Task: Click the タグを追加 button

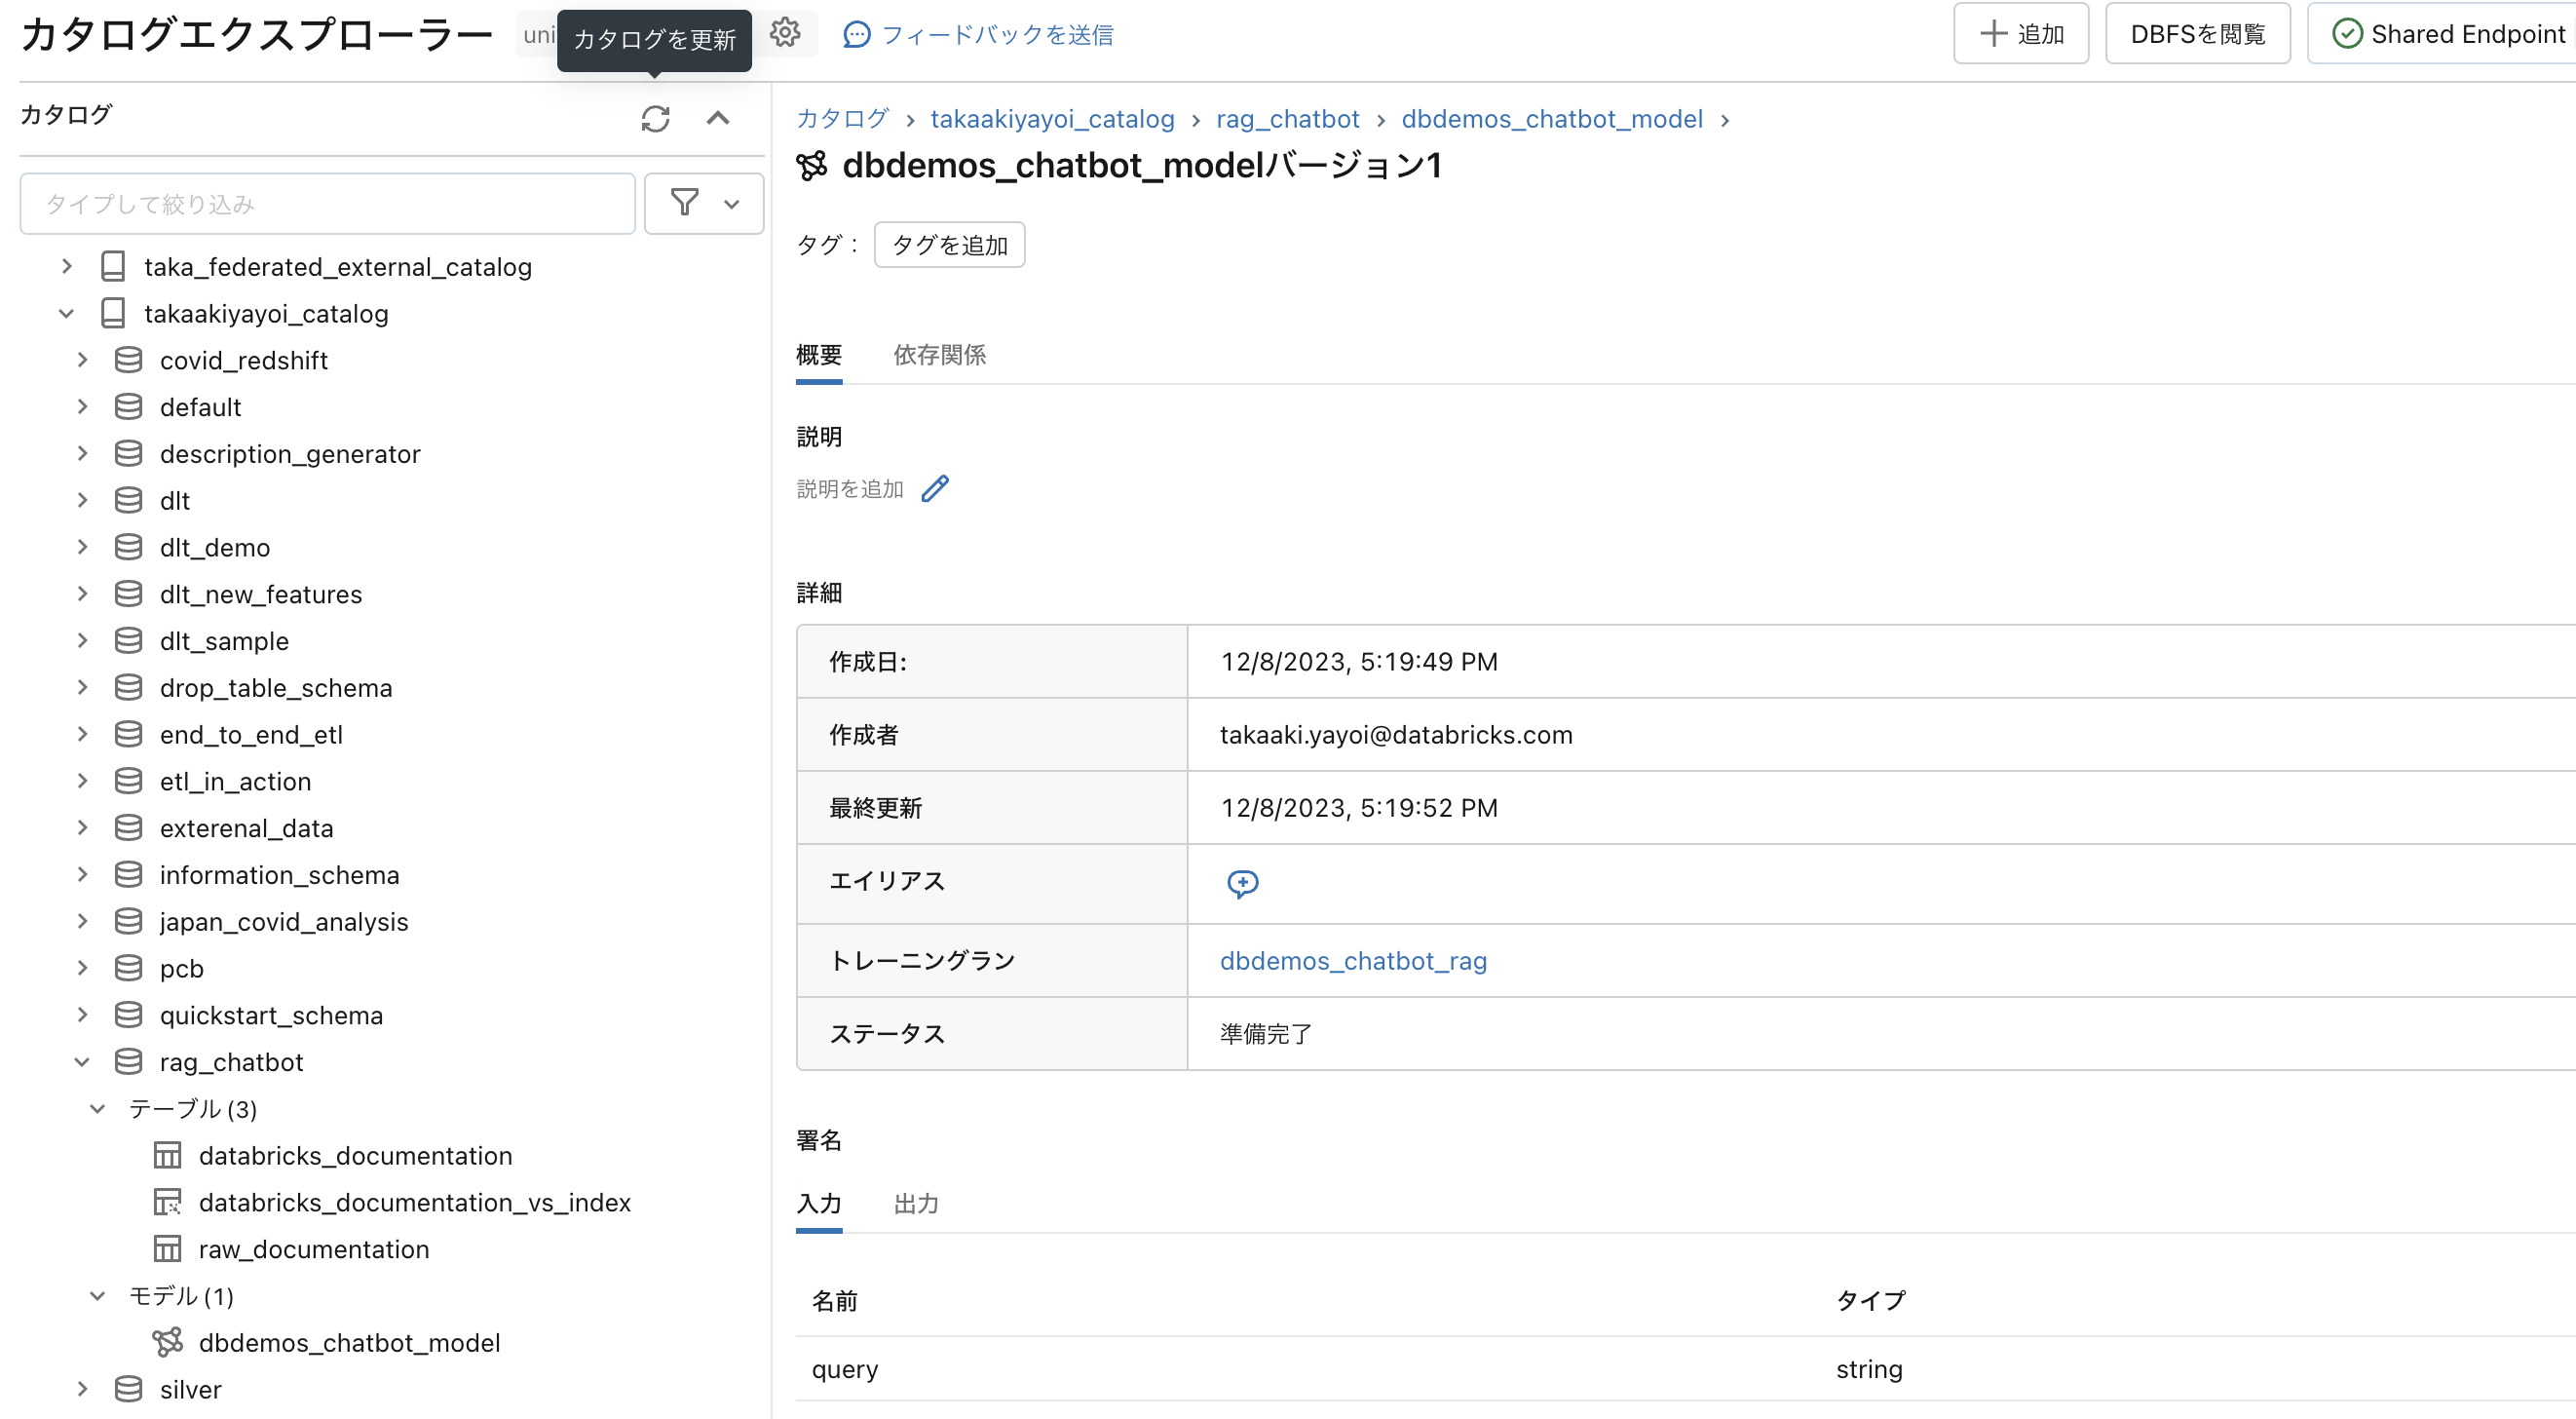Action: tap(949, 245)
